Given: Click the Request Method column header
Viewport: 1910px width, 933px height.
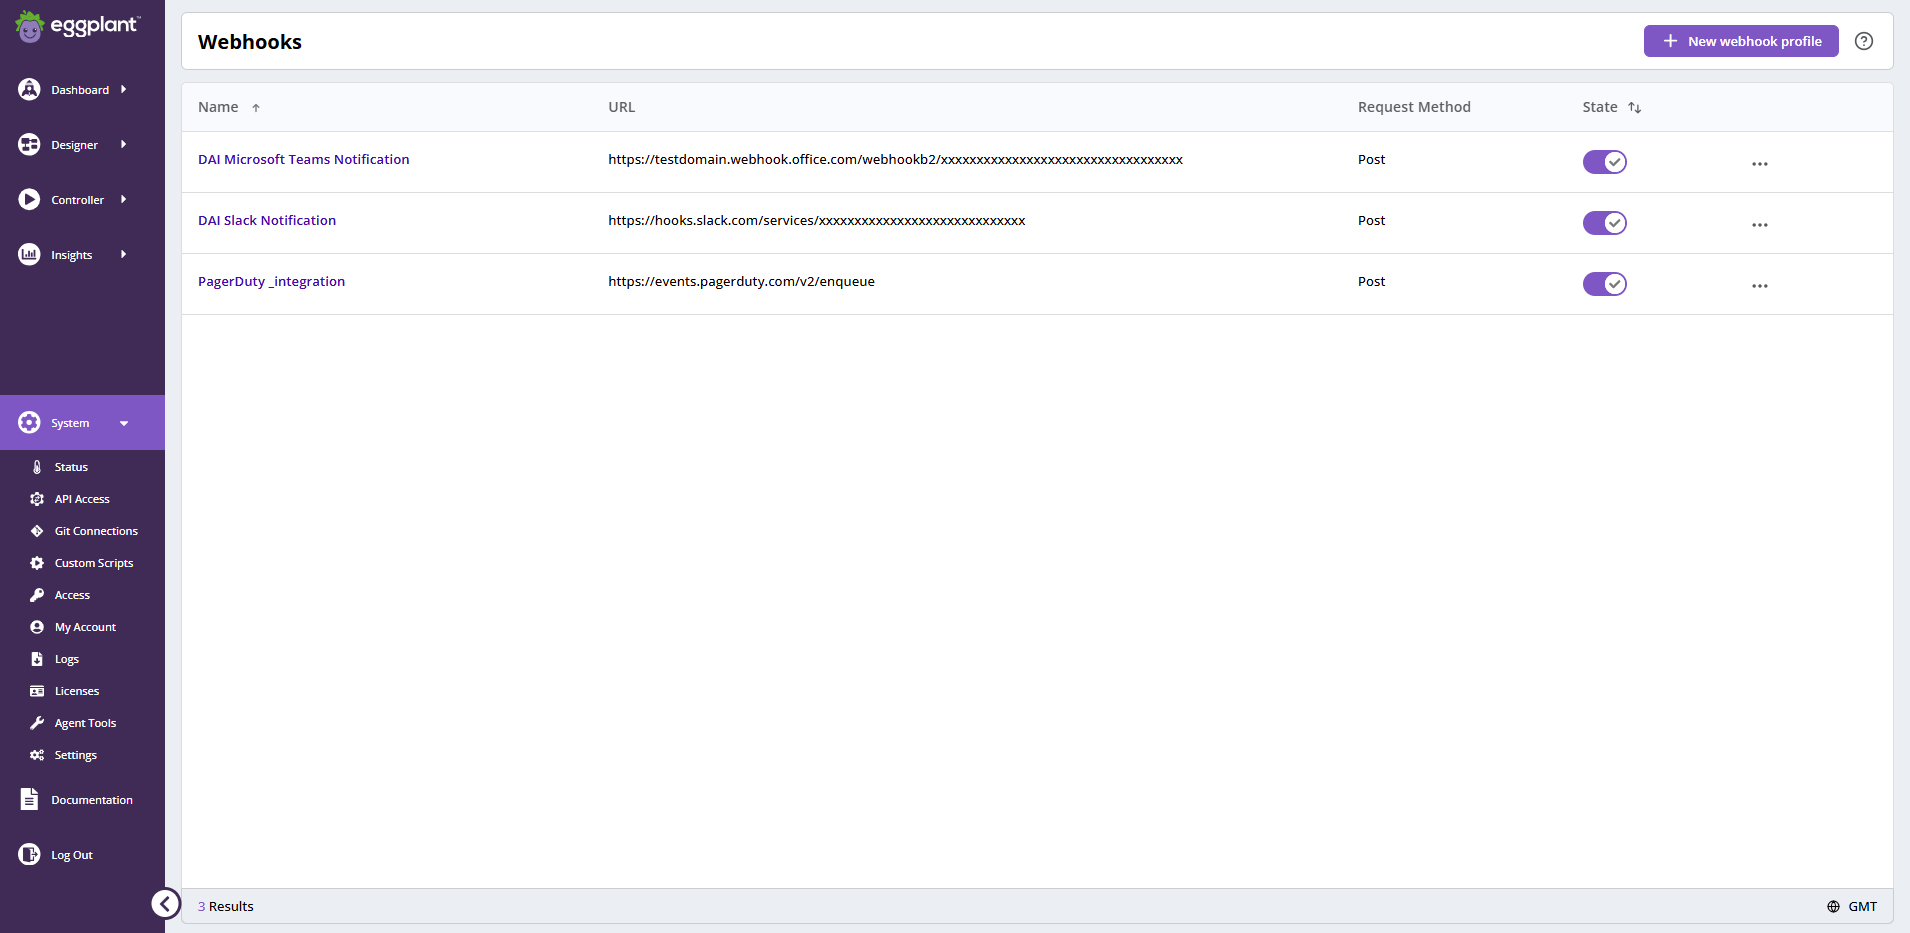Looking at the screenshot, I should 1414,107.
